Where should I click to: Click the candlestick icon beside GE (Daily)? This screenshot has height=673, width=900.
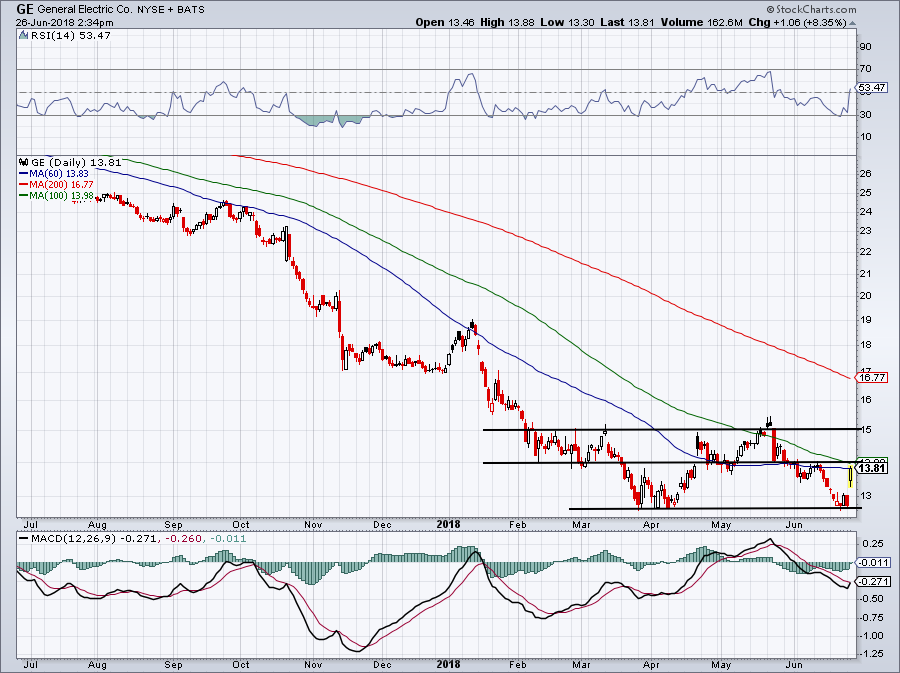pos(24,162)
